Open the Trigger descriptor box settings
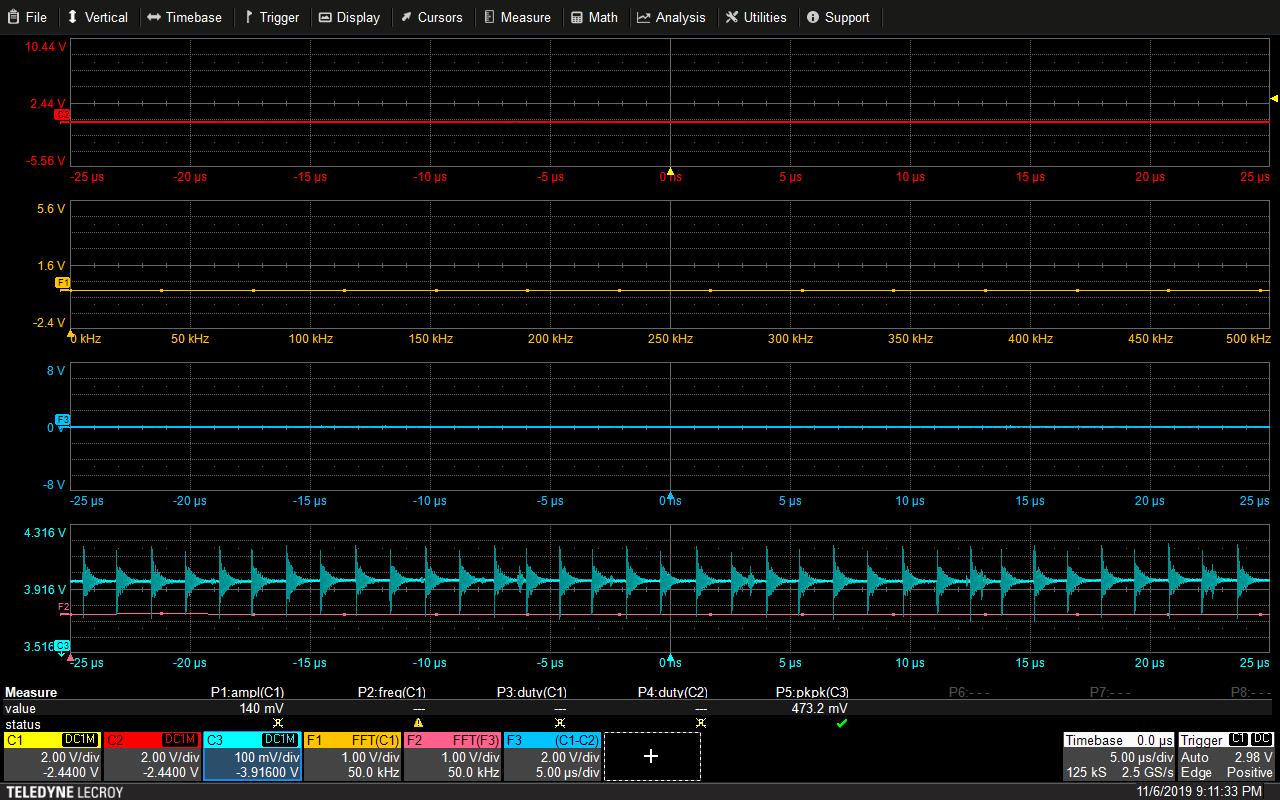 pyautogui.click(x=1226, y=756)
